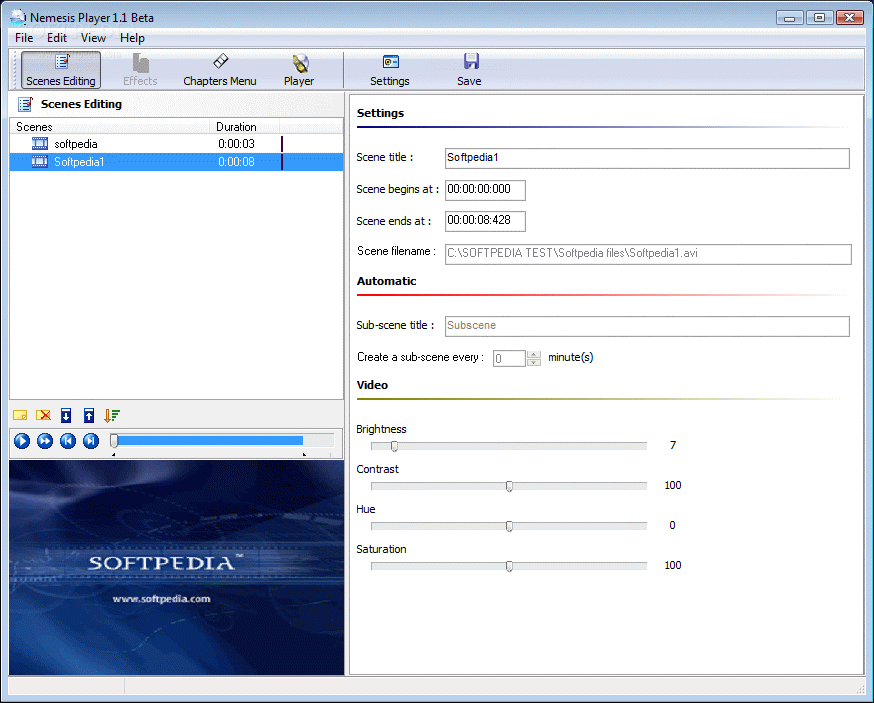Click the film icon beside softpedia scene
The width and height of the screenshot is (874, 703).
(x=40, y=144)
